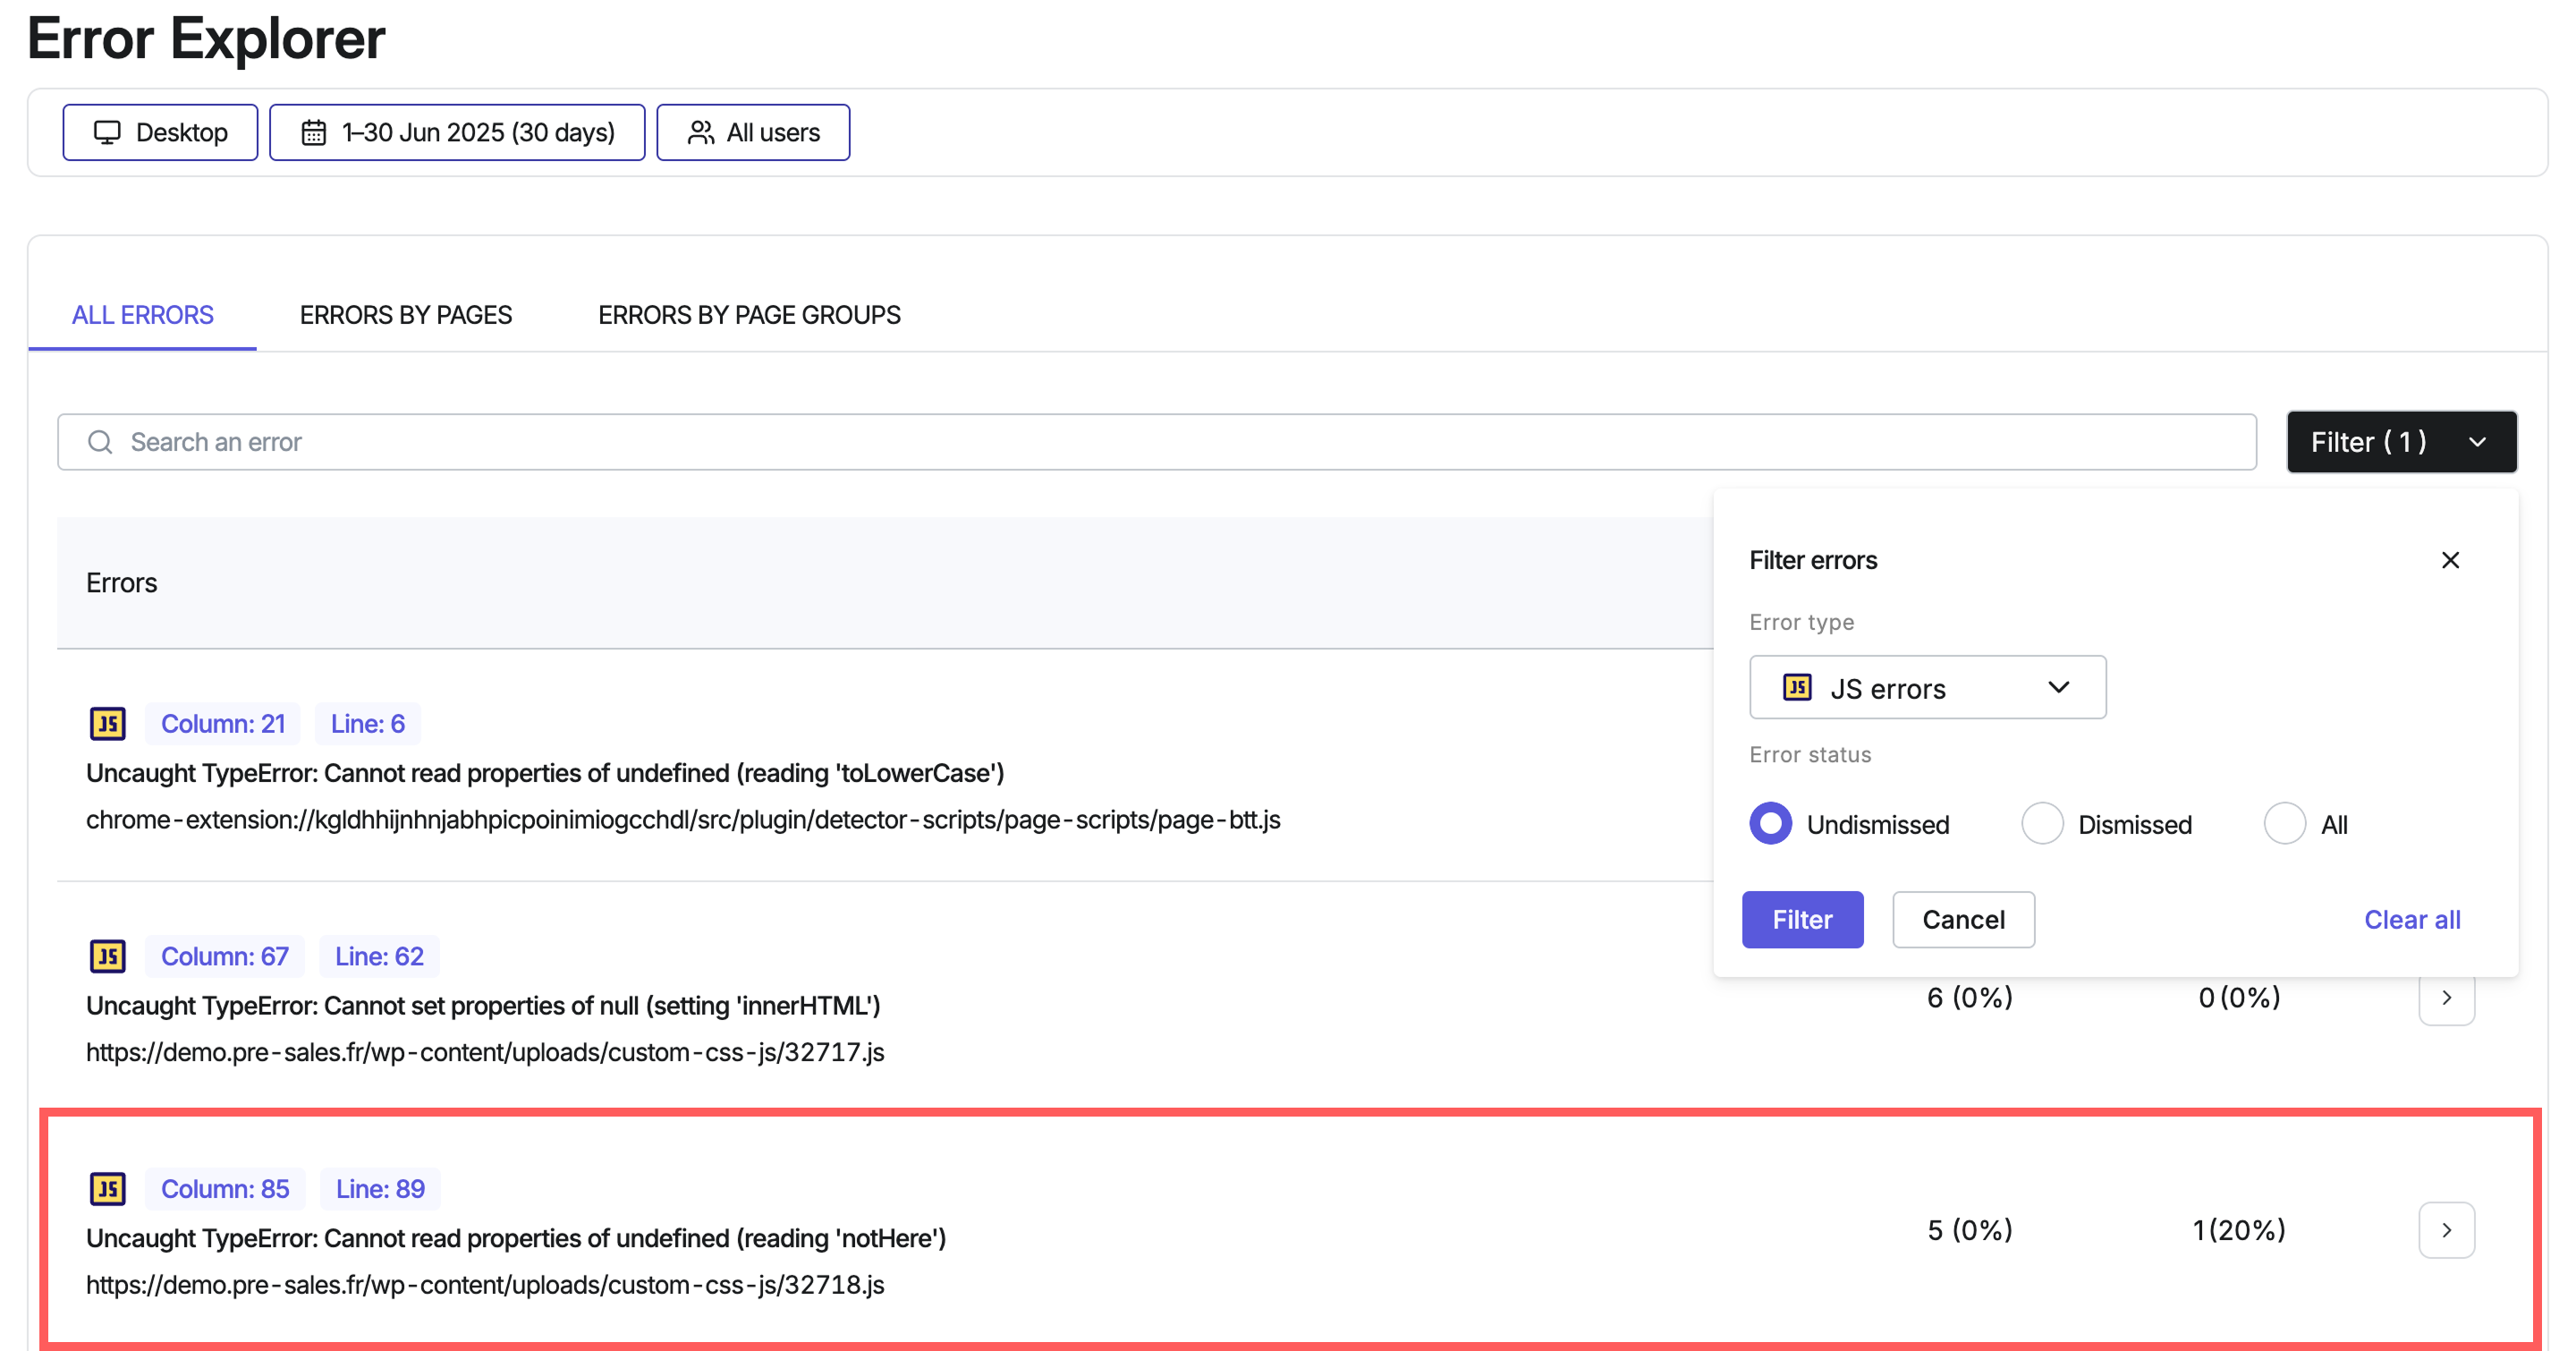Close the Filter errors panel

(x=2449, y=560)
